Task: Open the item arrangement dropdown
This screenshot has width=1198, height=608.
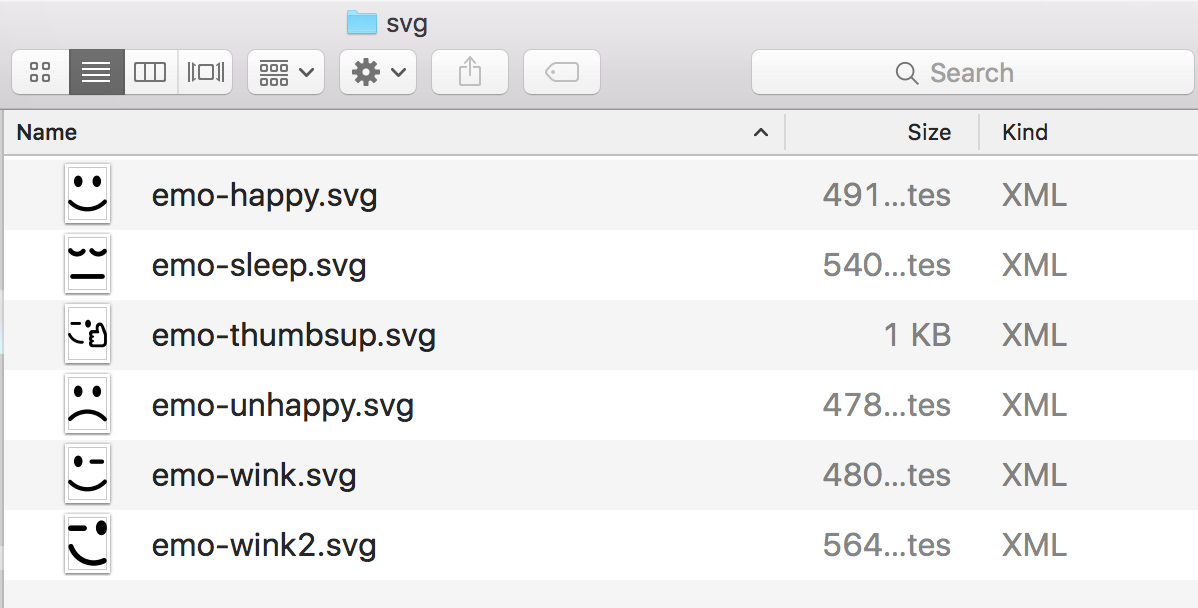Action: pos(286,72)
